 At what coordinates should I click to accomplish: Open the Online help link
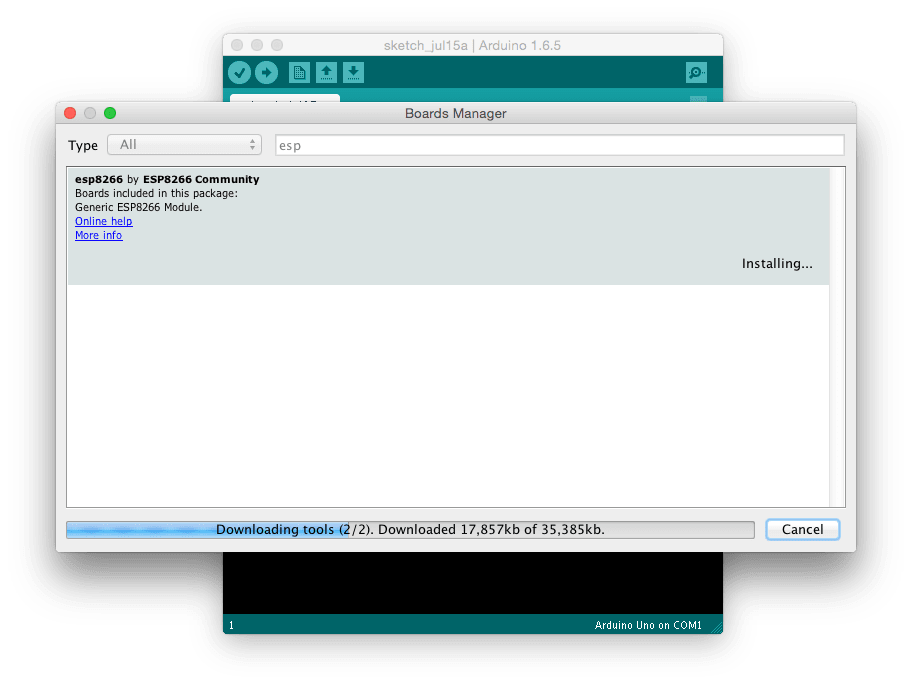pyautogui.click(x=104, y=221)
